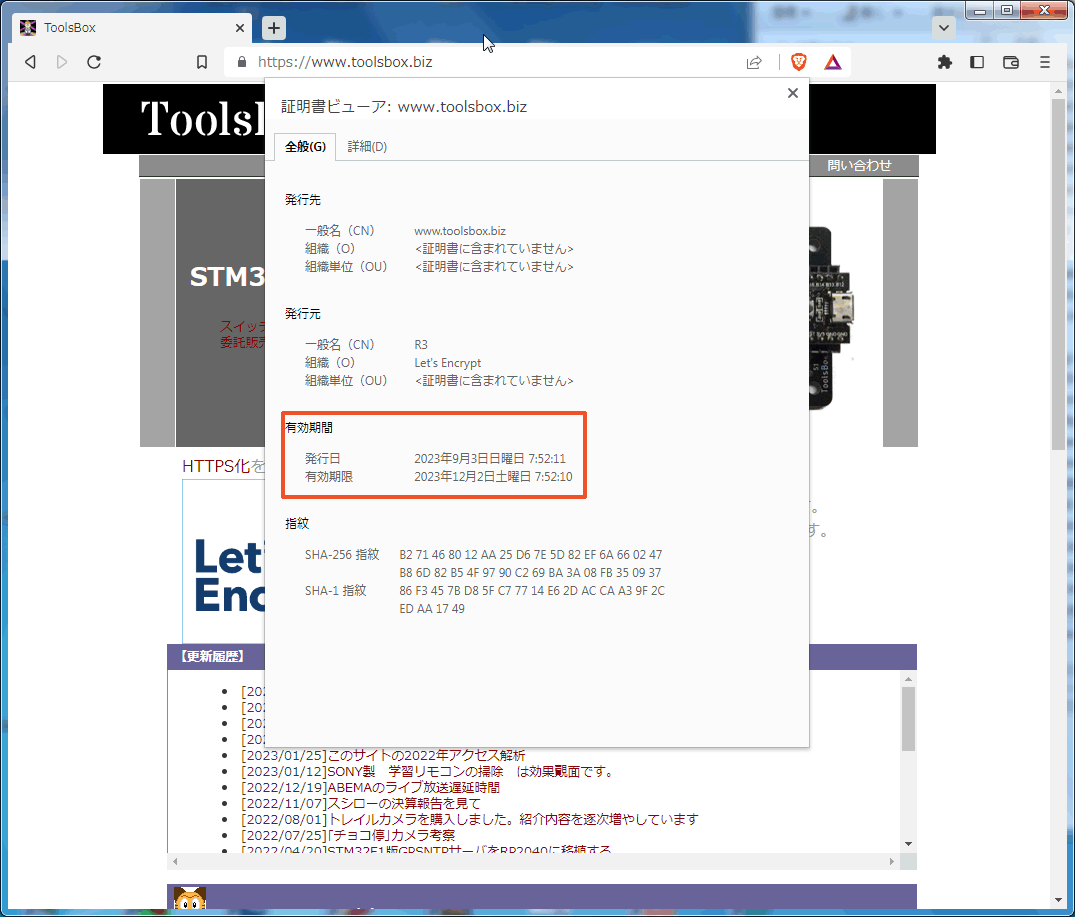The width and height of the screenshot is (1075, 917).
Task: Open the トレイルカメラを購入しました link
Action: [x=513, y=819]
